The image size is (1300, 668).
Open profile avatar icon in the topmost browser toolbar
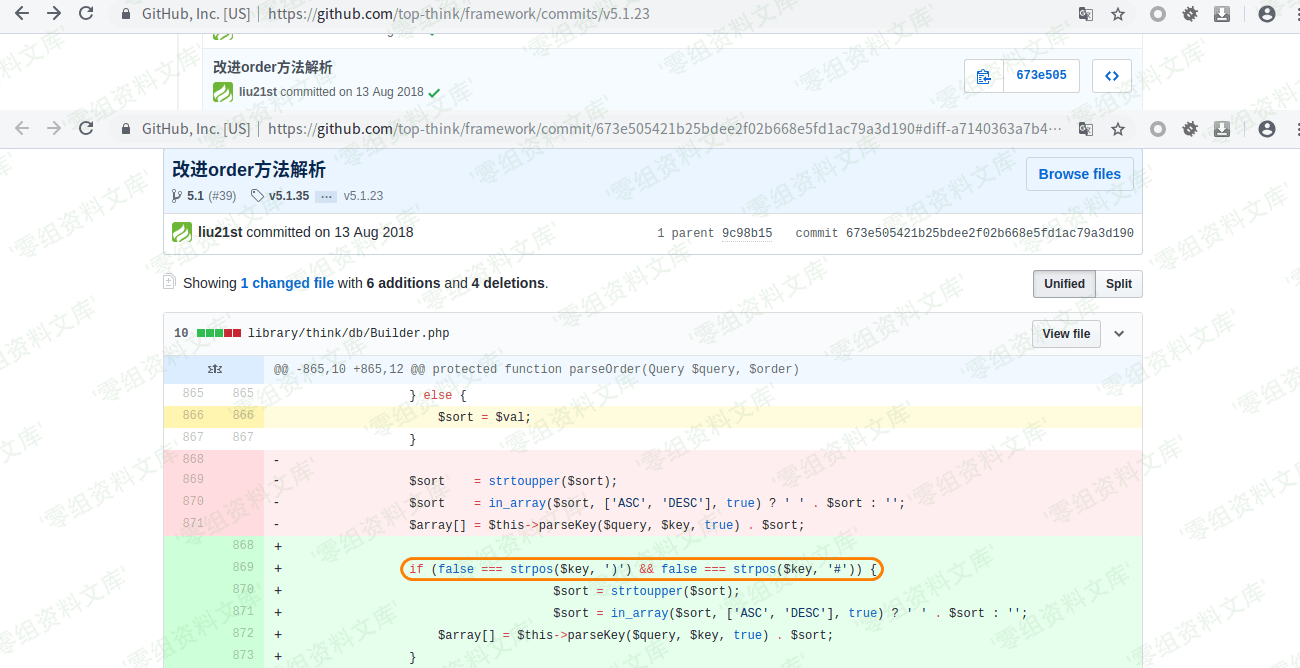[1267, 14]
